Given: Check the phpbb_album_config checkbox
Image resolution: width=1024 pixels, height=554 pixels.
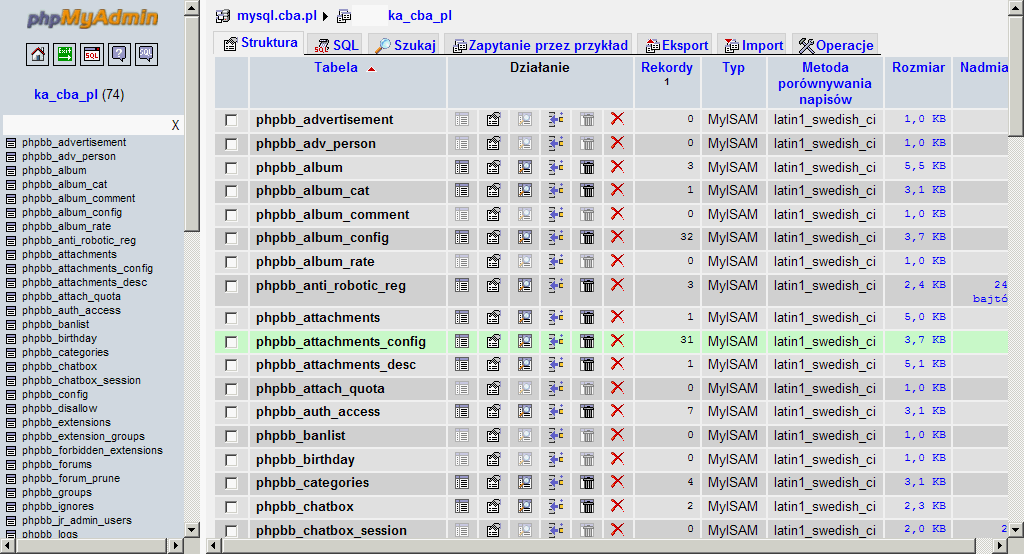Looking at the screenshot, I should pos(231,238).
